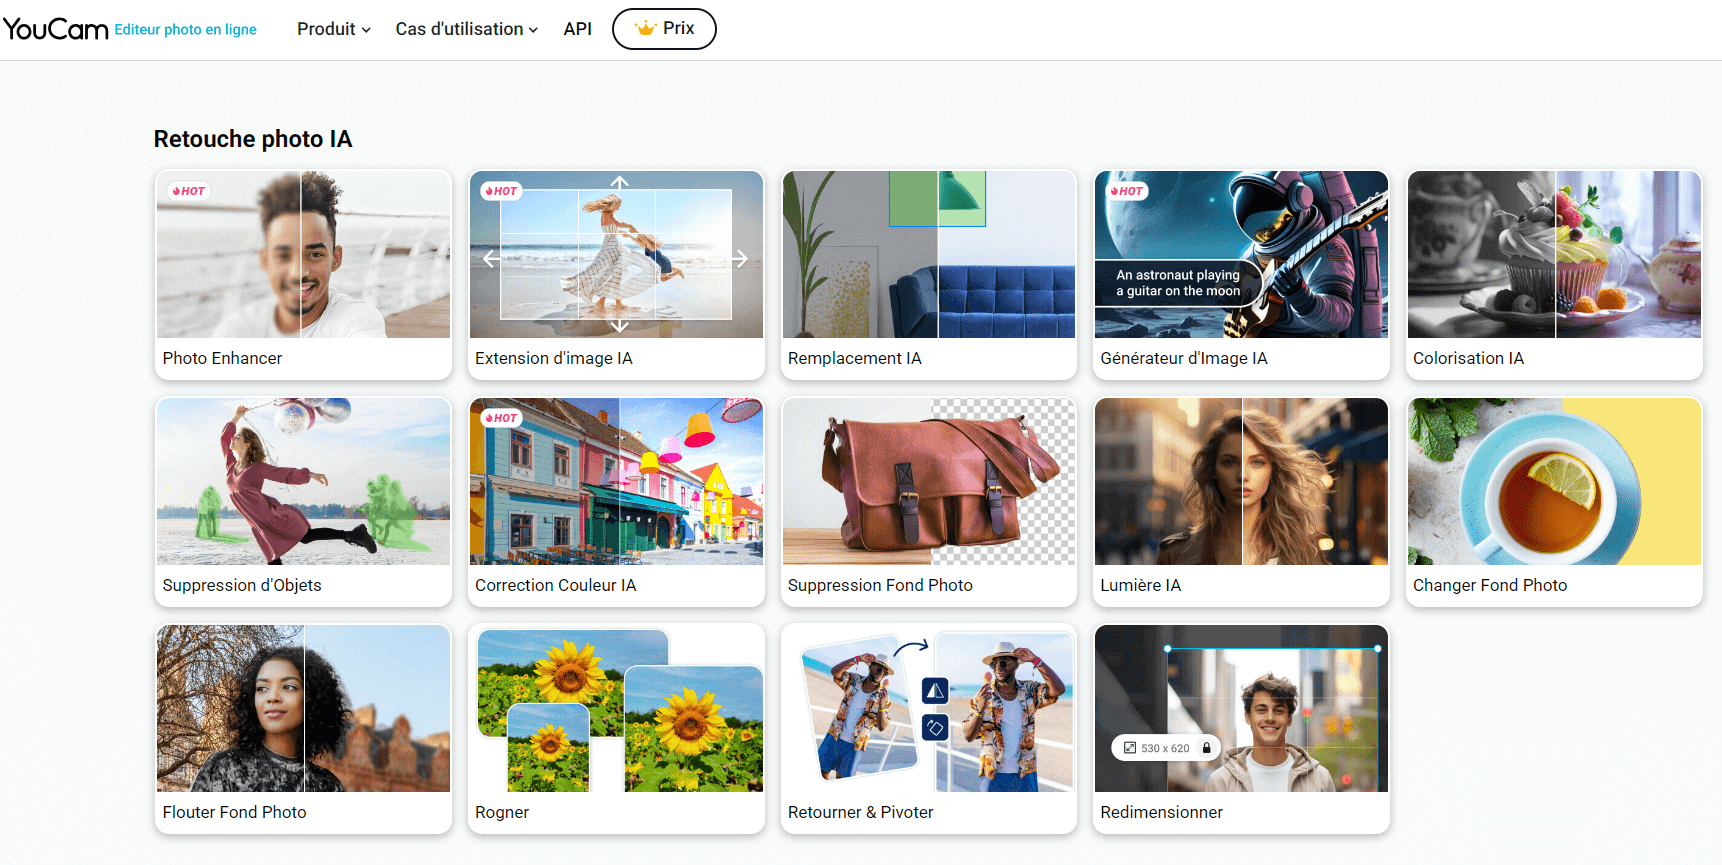Select the Rogner crop tool card
Image resolution: width=1722 pixels, height=865 pixels.
615,728
